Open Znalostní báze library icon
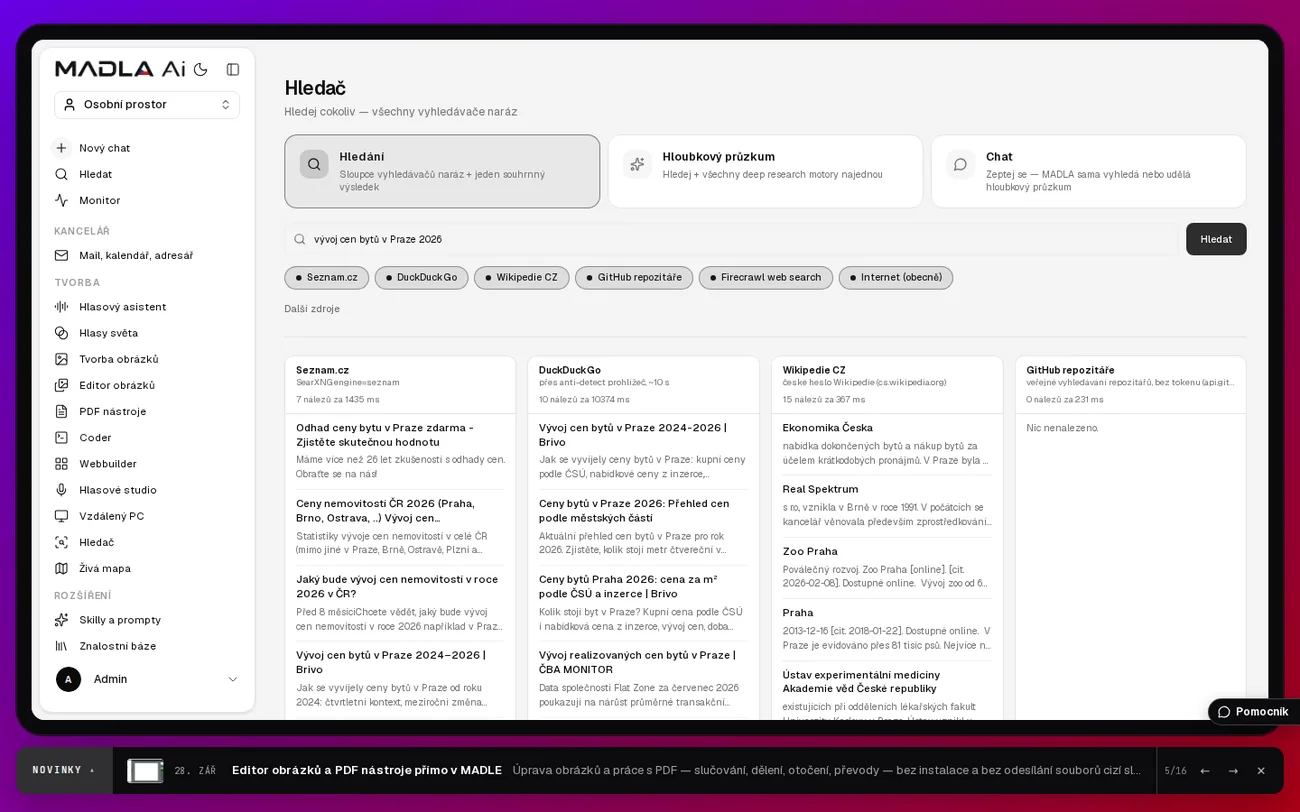This screenshot has height=812, width=1300. click(x=61, y=646)
